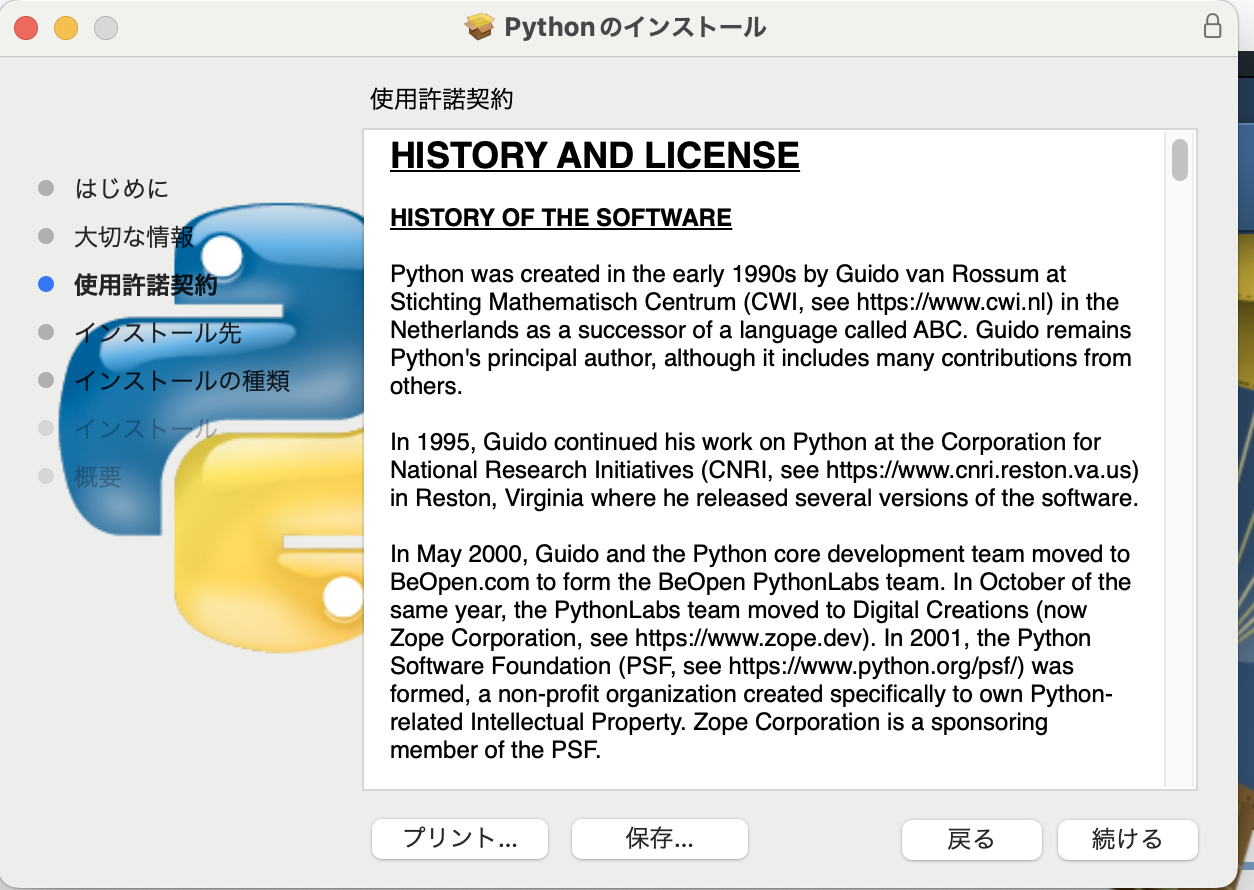The width and height of the screenshot is (1254, 890).
Task: Click the dot indicator next to インストールの種類
Action: click(46, 381)
